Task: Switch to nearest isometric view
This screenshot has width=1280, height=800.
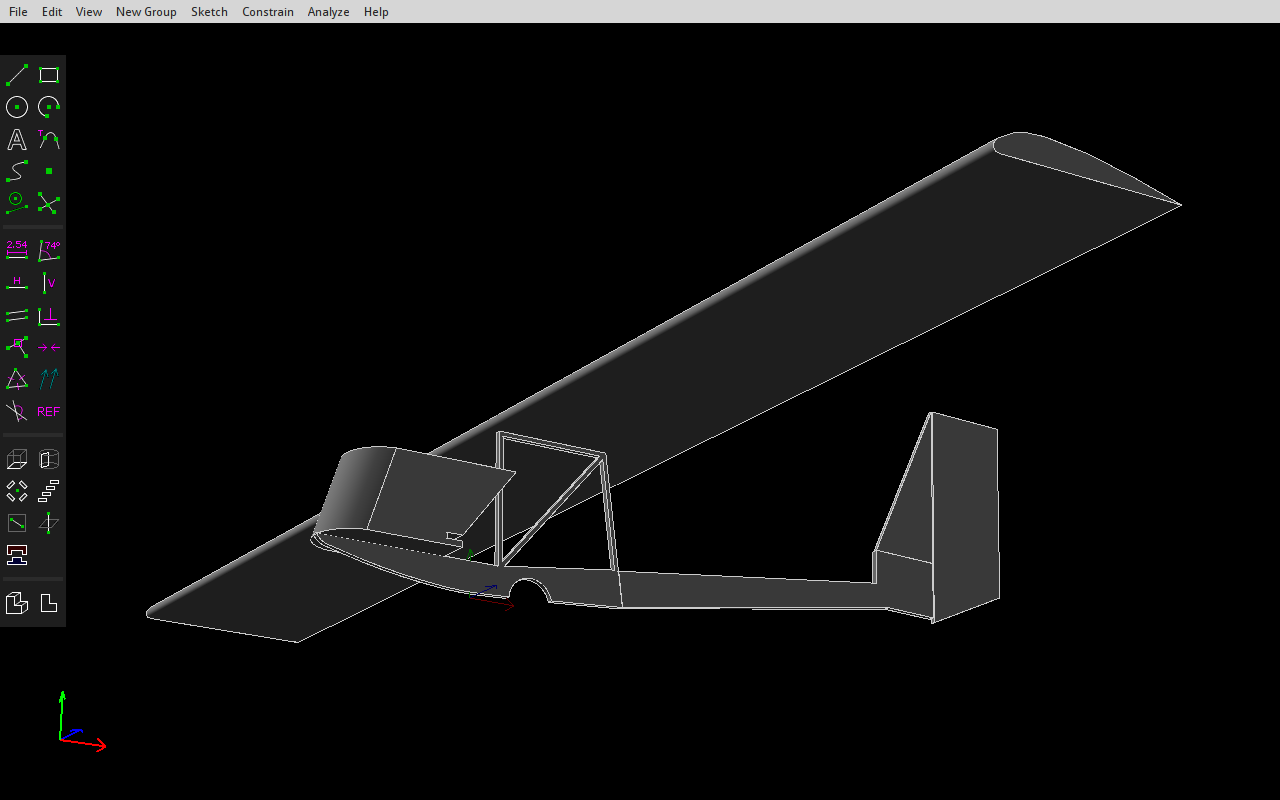Action: click(x=17, y=603)
